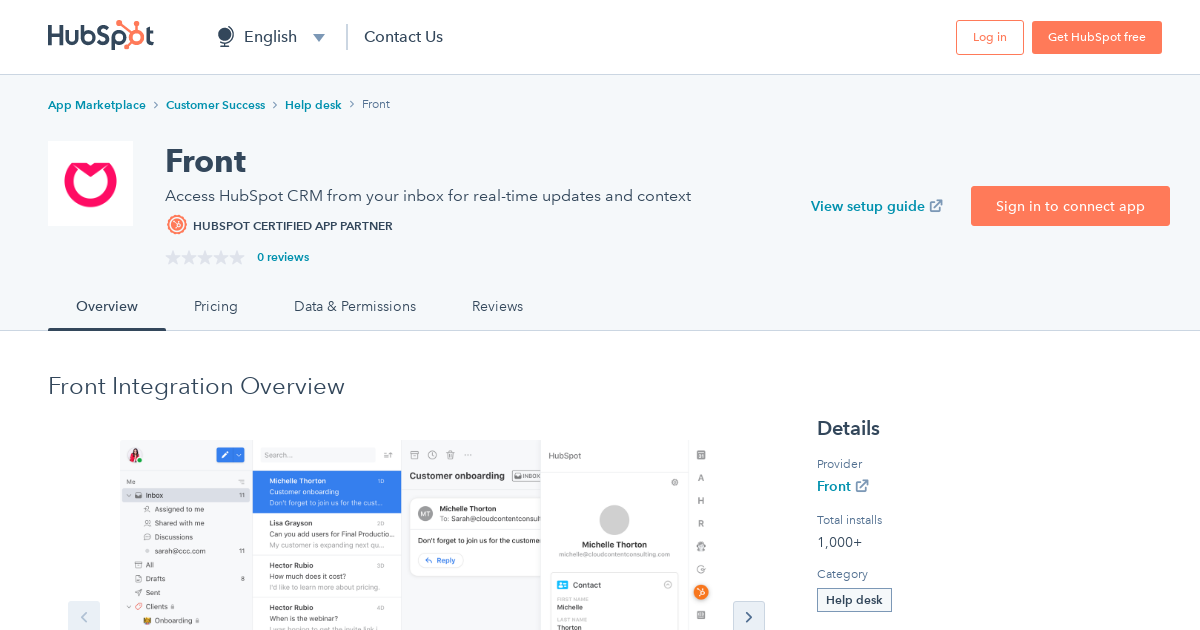Switch to the Pricing tab

click(x=216, y=307)
